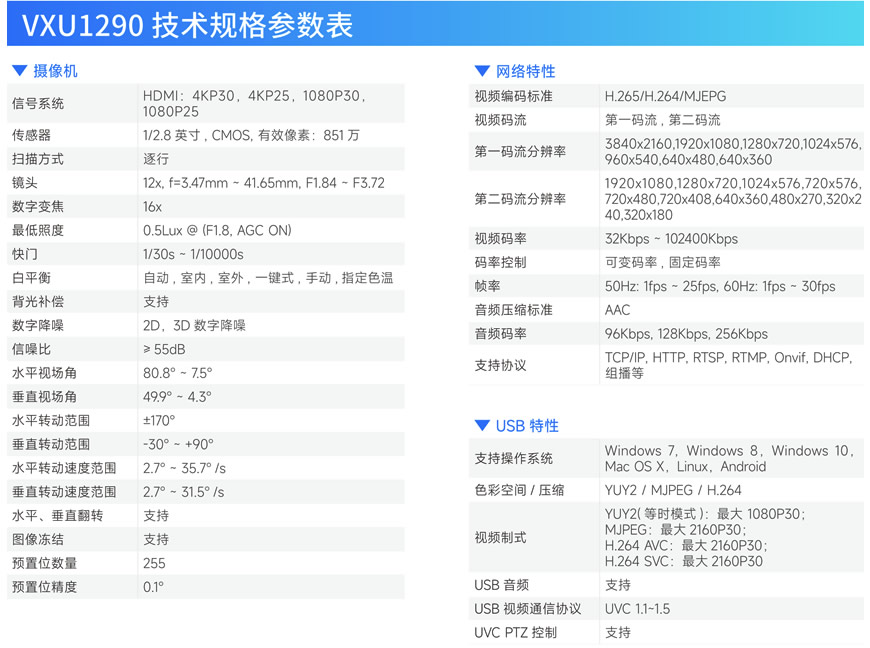Collapse the USB 特性 section triangle
This screenshot has height=648, width=870.
point(482,426)
